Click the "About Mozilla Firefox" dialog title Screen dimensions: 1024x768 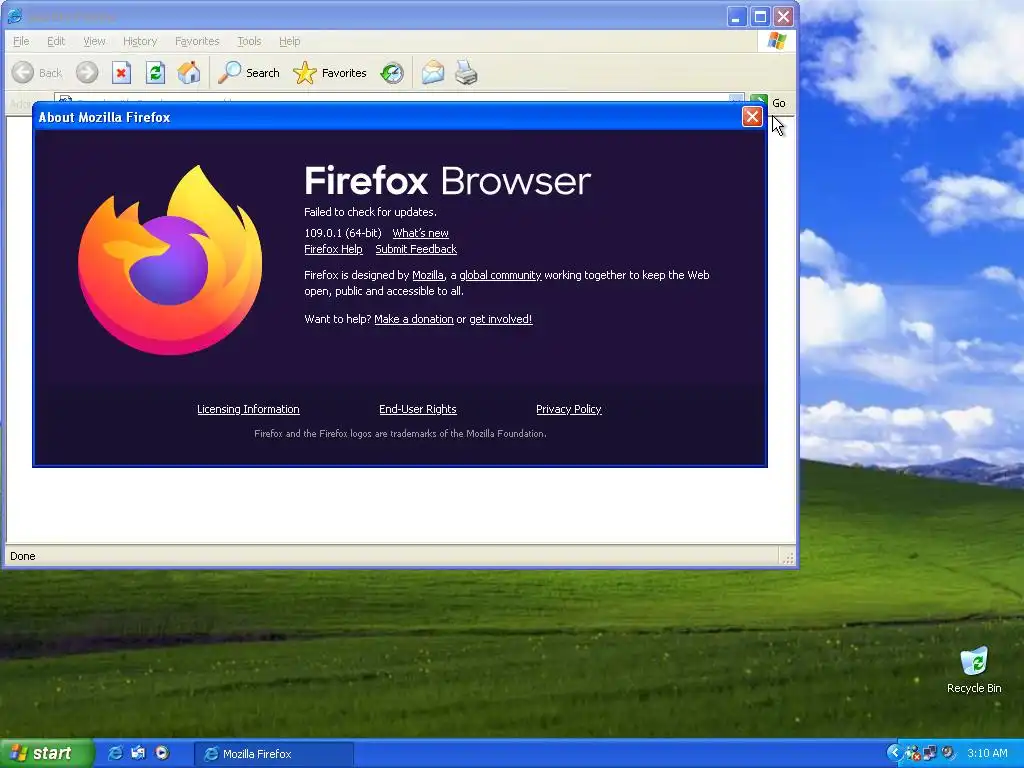(x=104, y=117)
